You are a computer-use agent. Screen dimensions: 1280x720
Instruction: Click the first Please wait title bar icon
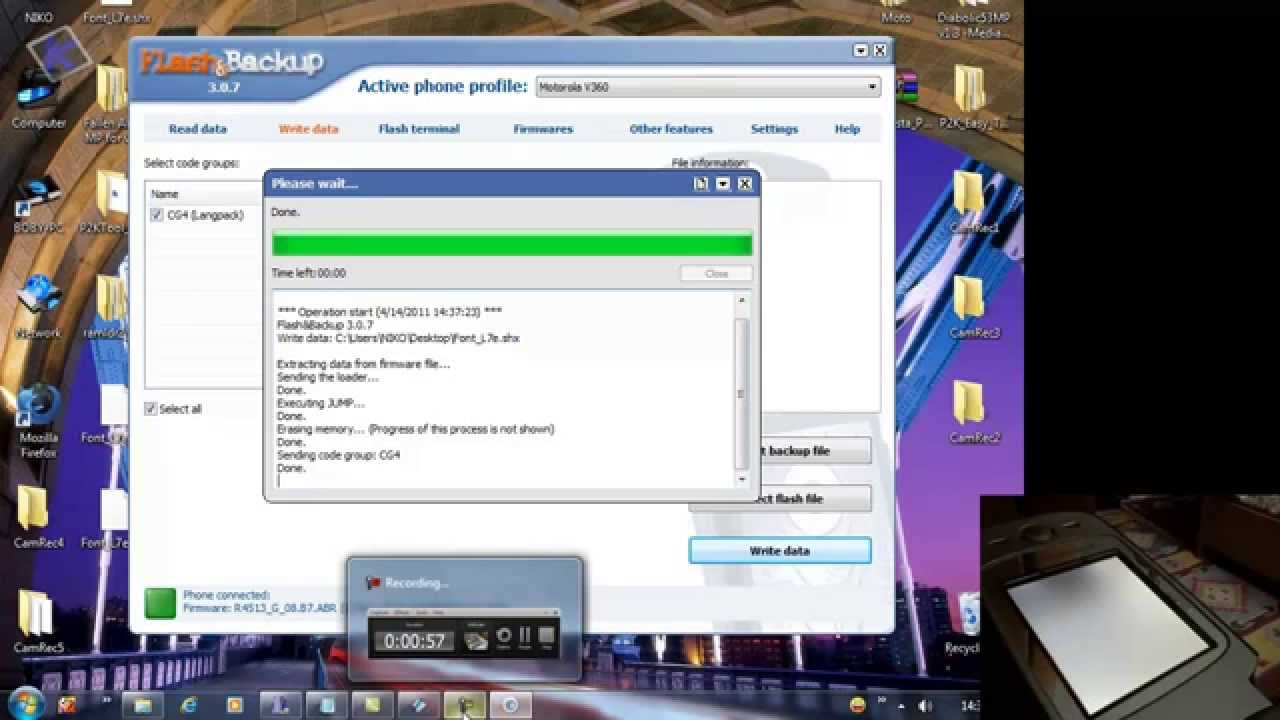pyautogui.click(x=701, y=184)
